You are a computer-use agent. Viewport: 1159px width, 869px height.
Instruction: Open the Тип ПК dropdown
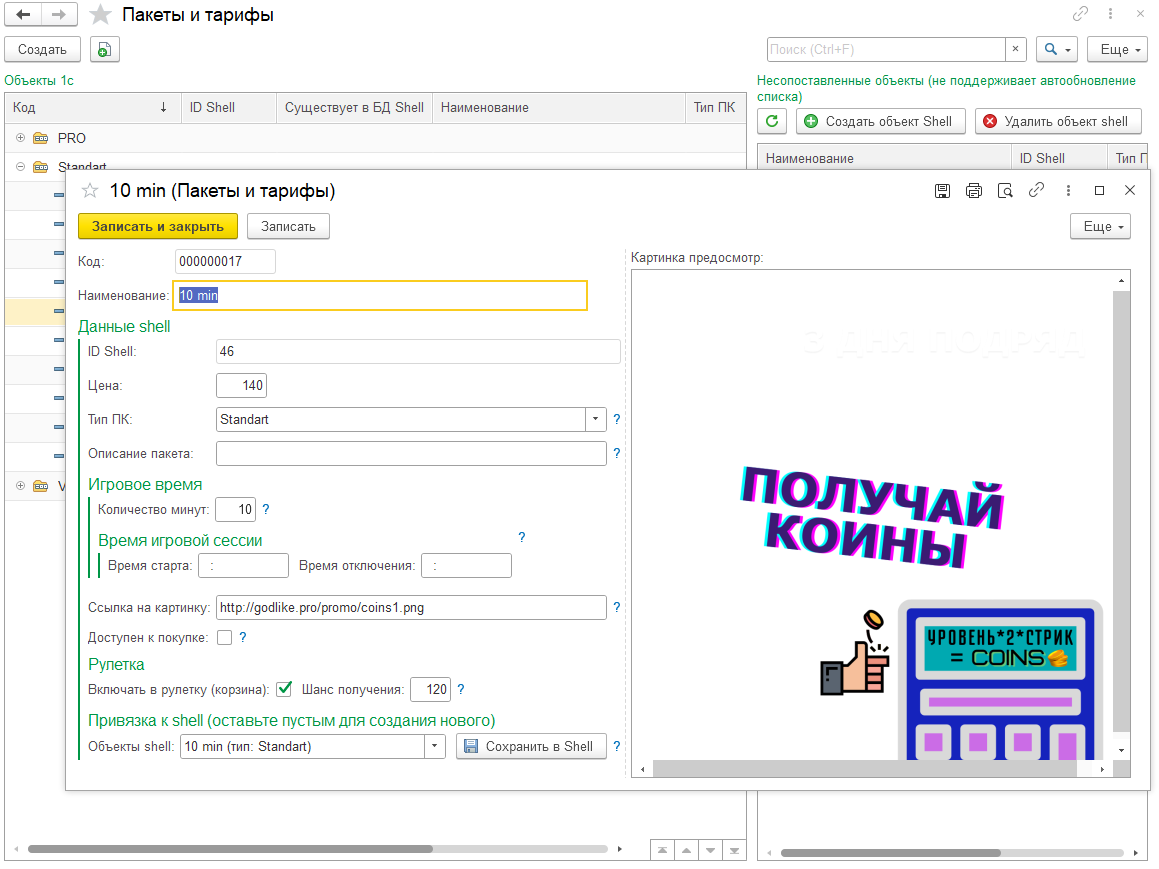[595, 419]
